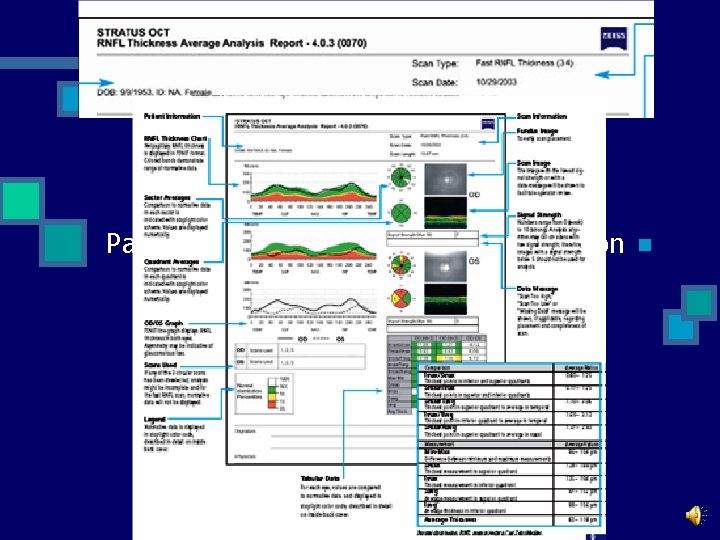
Task: Click the 'DOB: 9/9/1953, ID: NA, Female' line
Action: [x=154, y=92]
